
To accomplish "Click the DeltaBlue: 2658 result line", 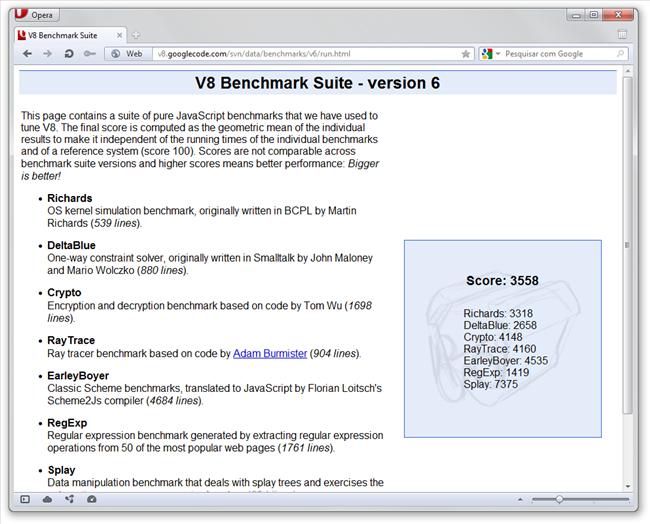I will 500,325.
